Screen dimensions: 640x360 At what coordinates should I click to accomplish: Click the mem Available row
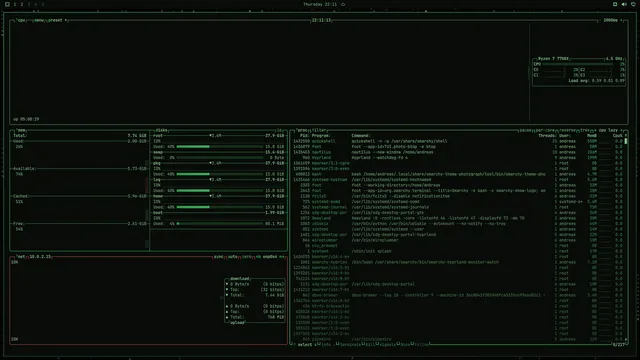80,169
